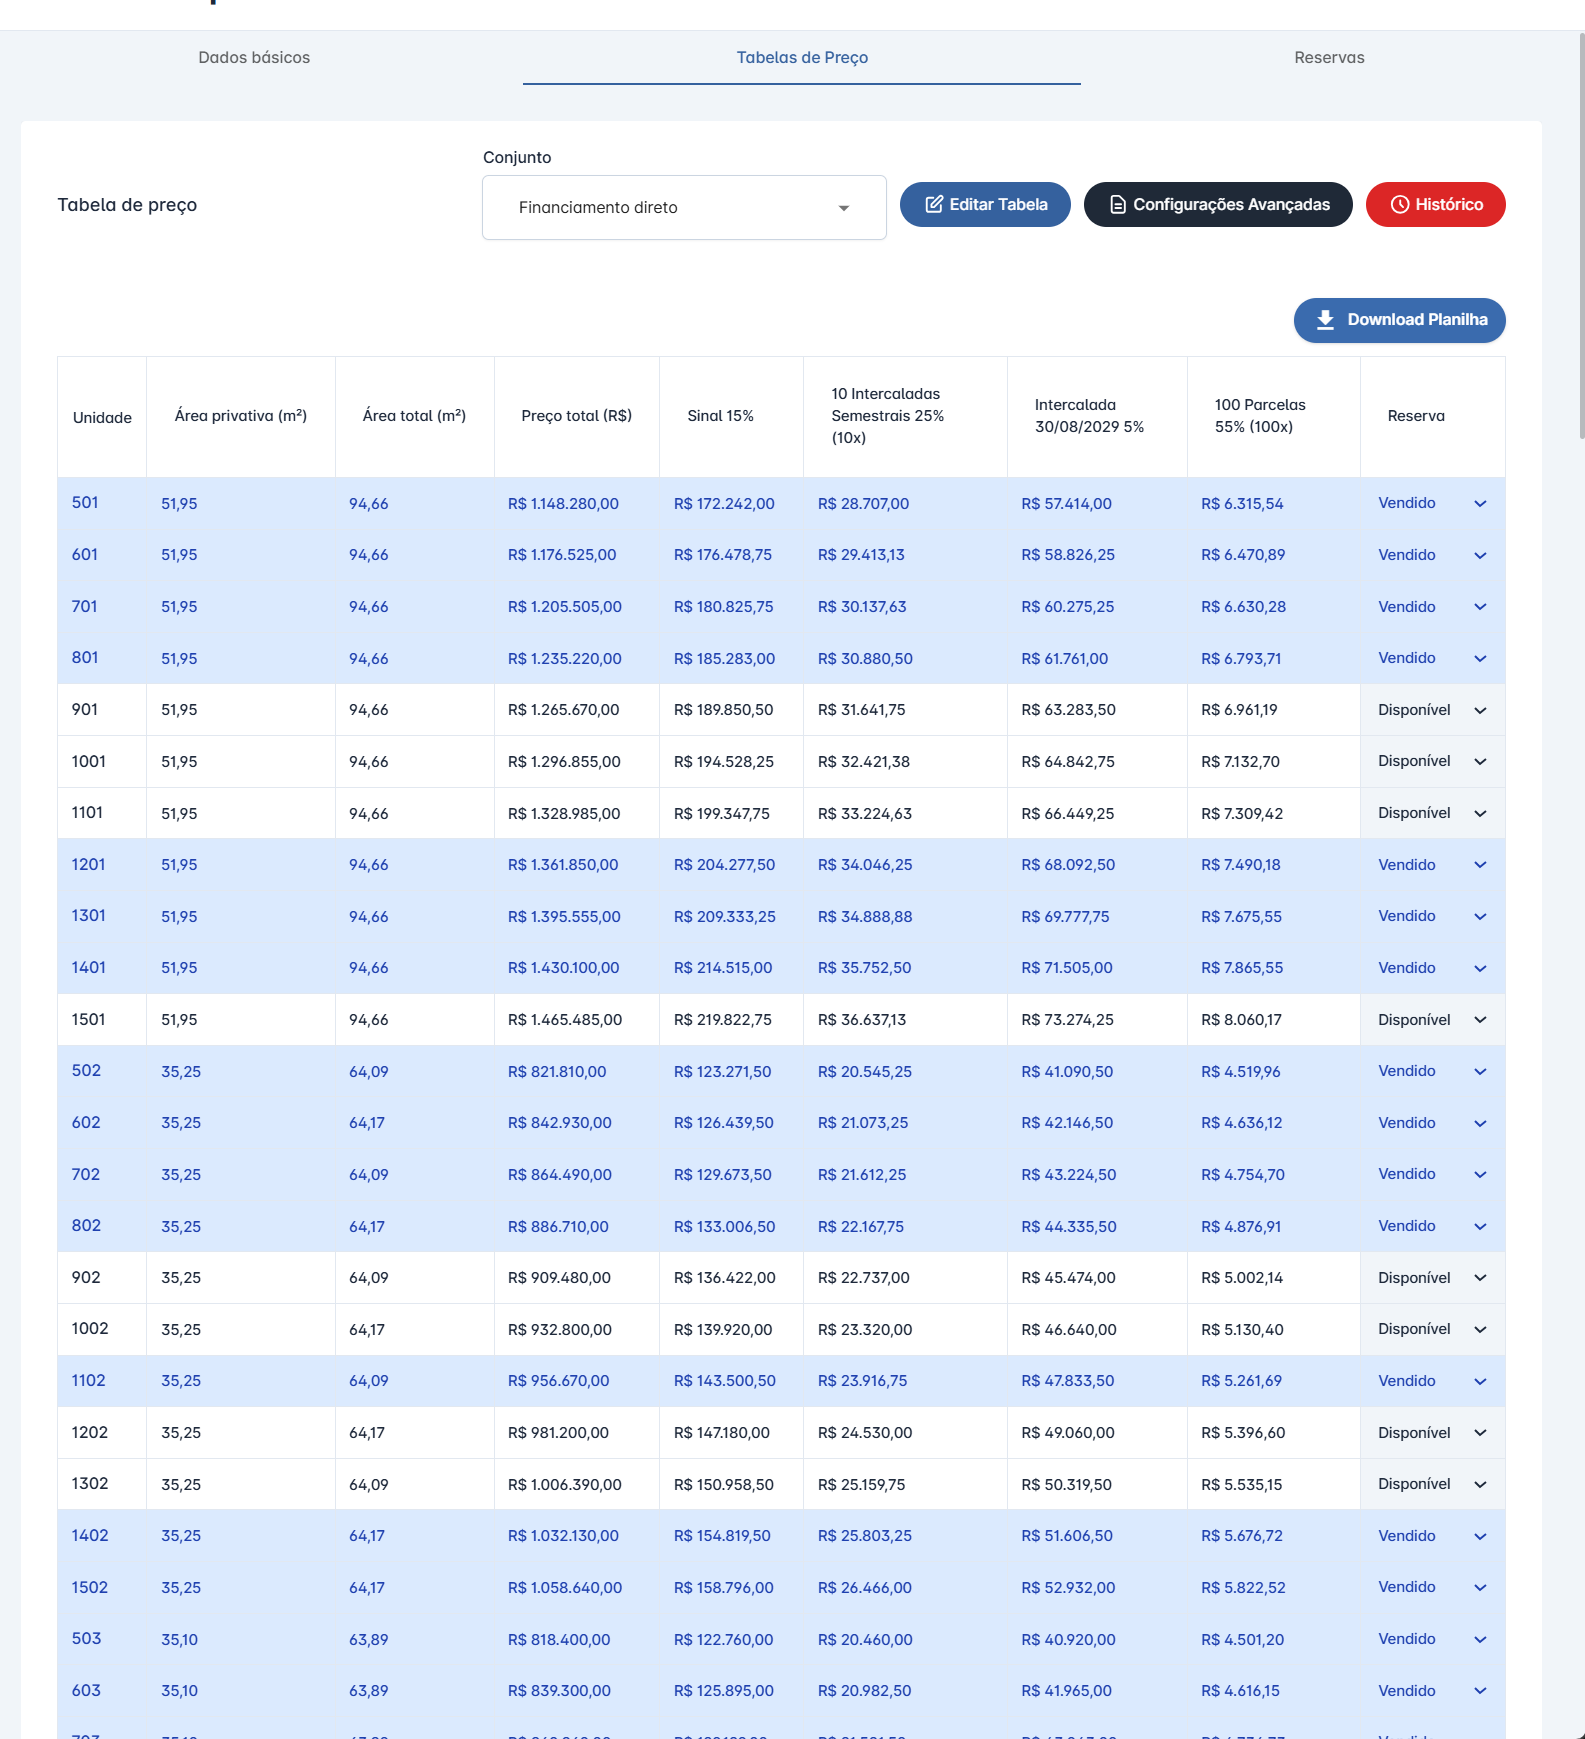
Task: Open the Conjunto dropdown showing Financiamento direto
Action: 684,207
